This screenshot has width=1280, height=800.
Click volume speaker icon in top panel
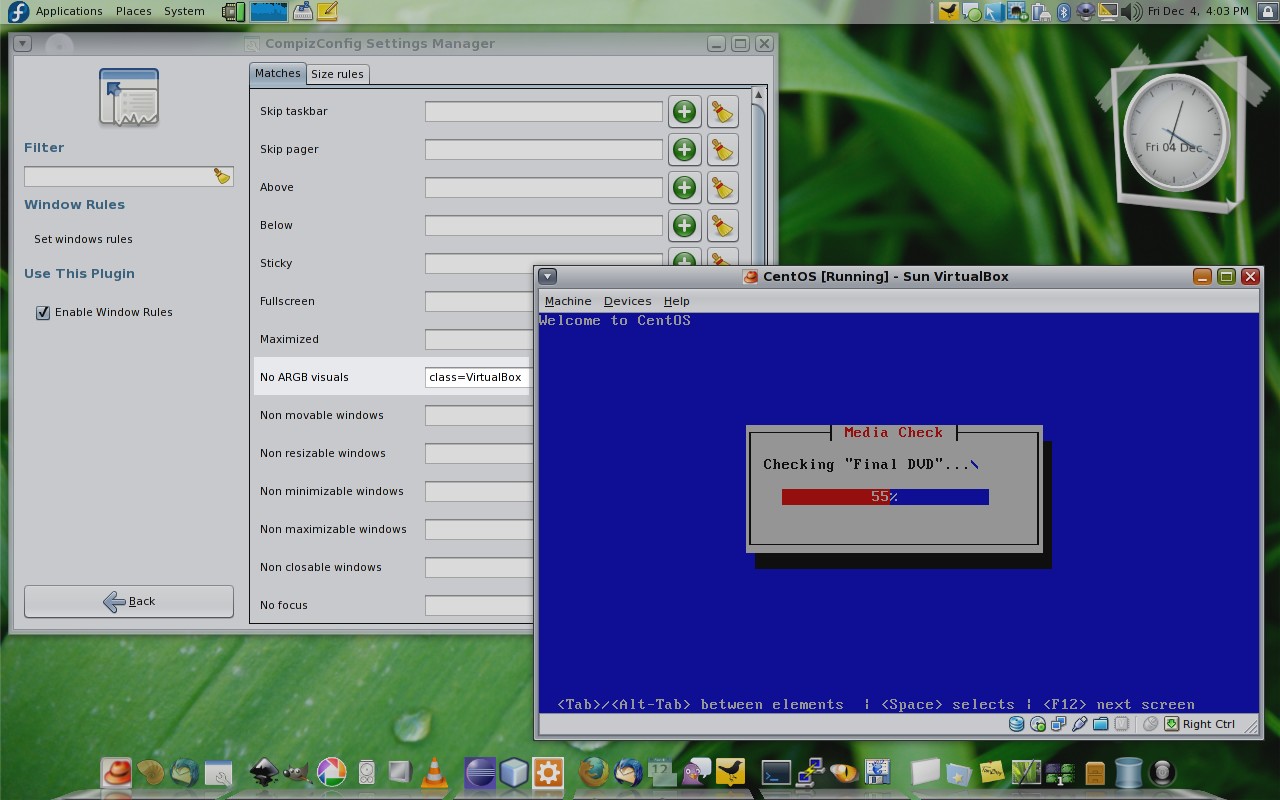pos(1132,12)
